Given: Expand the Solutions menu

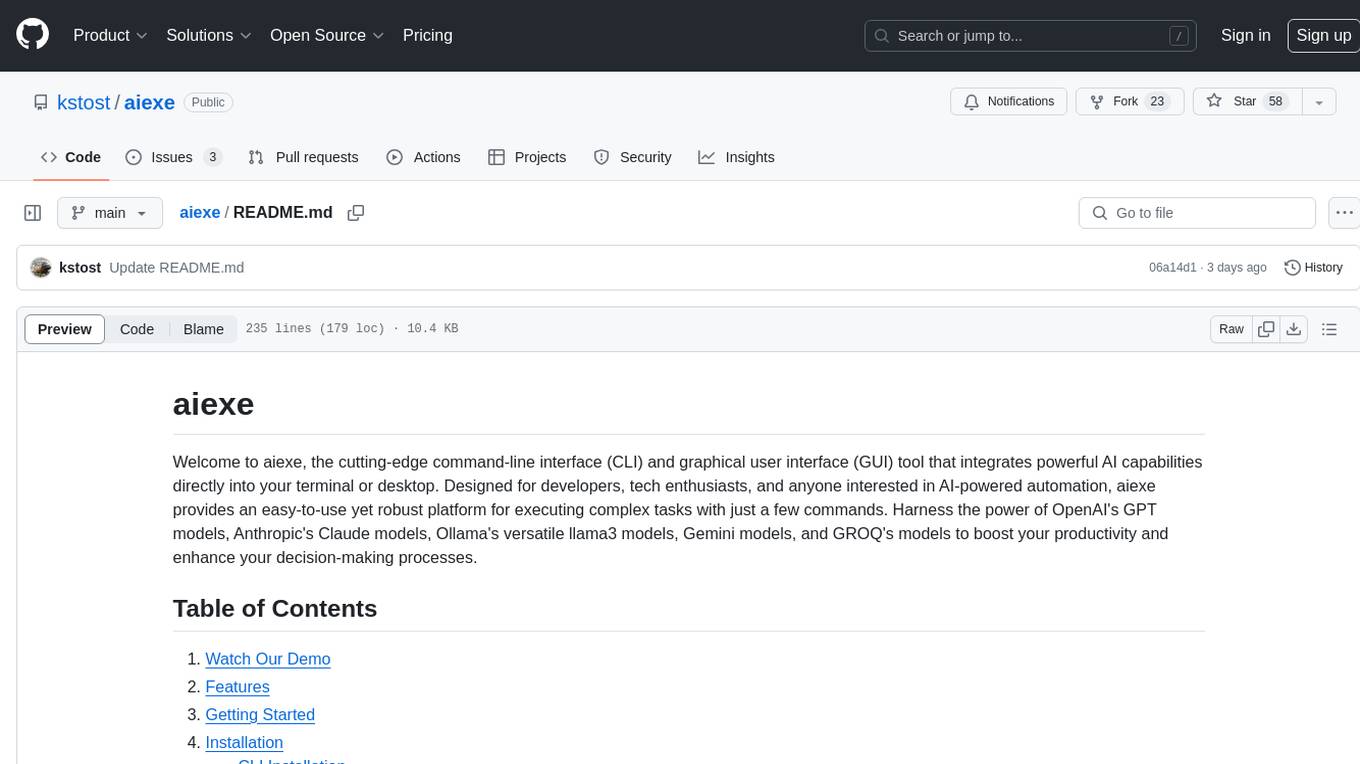Looking at the screenshot, I should 209,35.
